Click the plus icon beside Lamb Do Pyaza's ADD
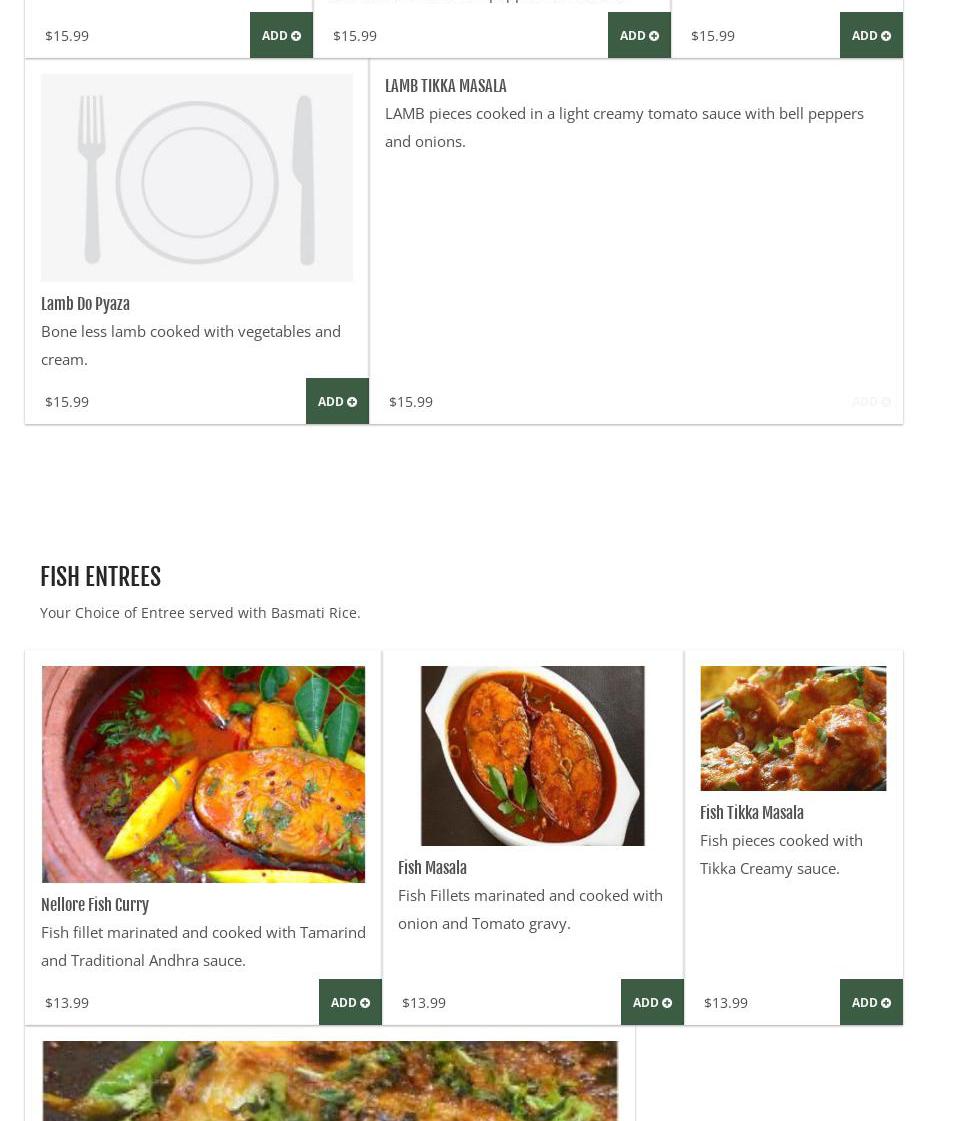 point(352,402)
